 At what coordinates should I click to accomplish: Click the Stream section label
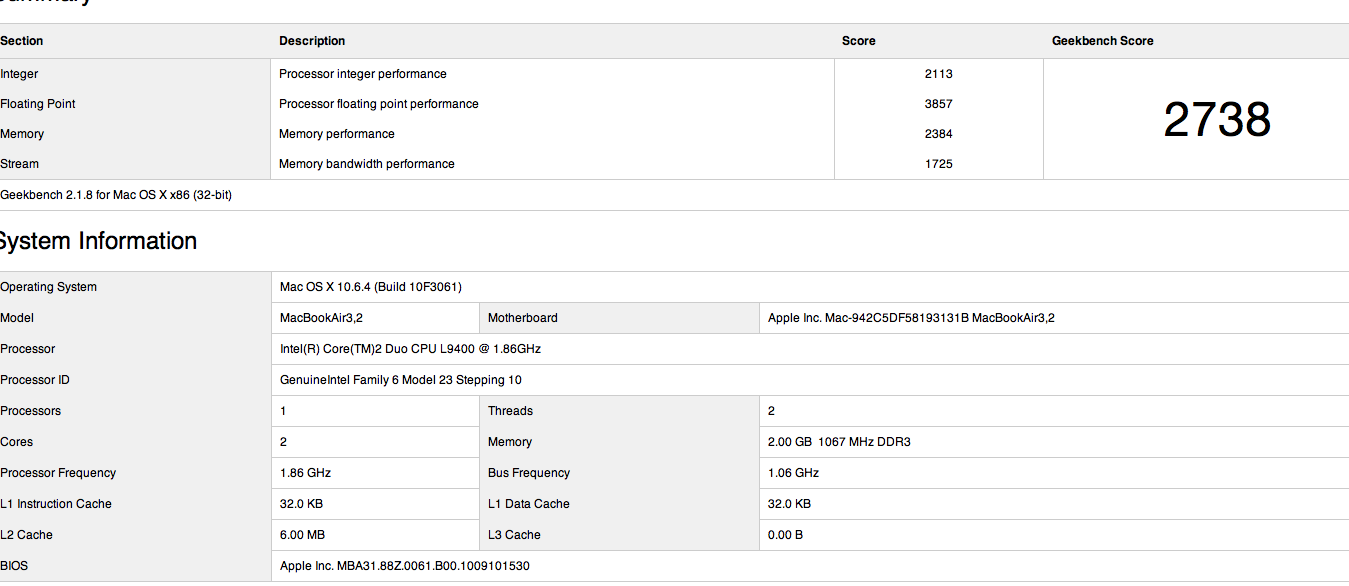click(20, 164)
